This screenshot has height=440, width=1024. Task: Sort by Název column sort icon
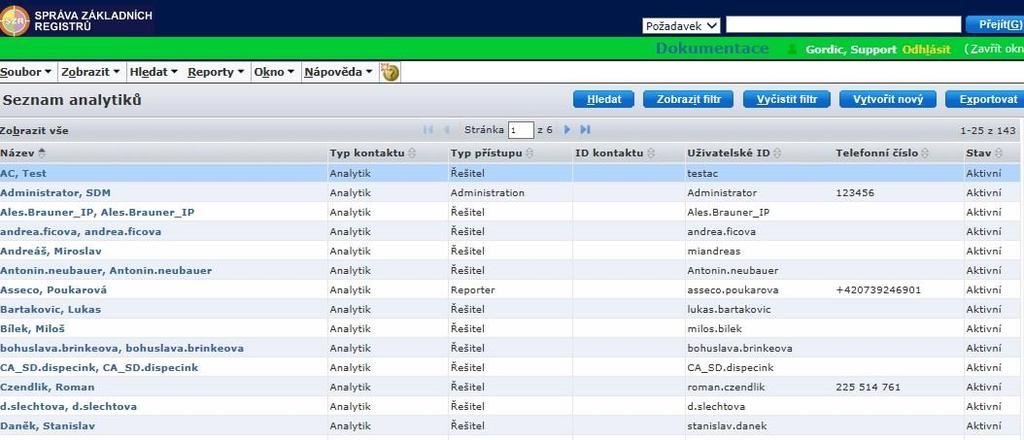[x=42, y=153]
